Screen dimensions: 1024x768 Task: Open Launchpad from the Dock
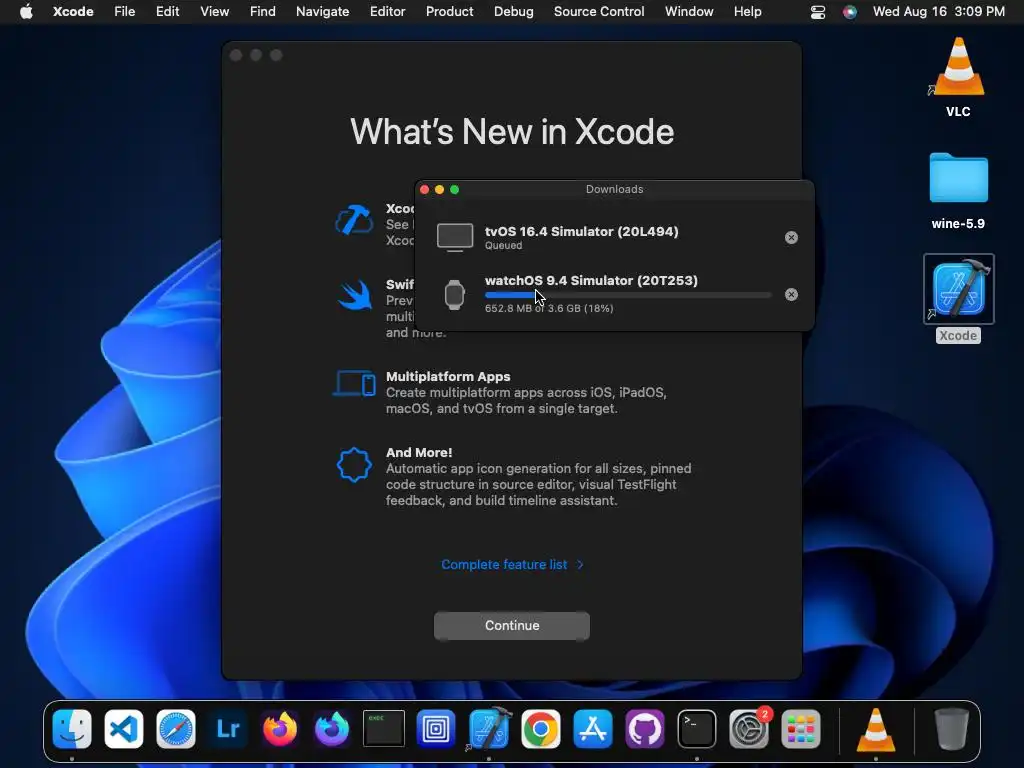coord(801,728)
